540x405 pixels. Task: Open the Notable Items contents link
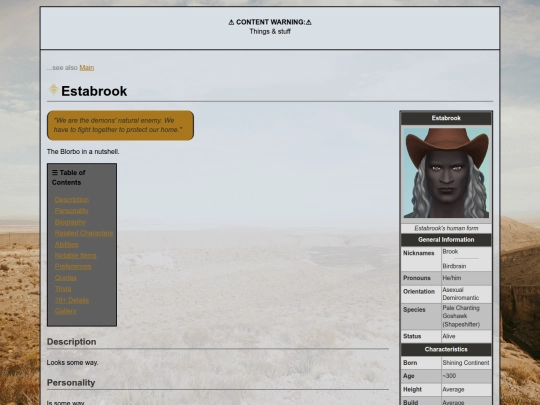(75, 256)
